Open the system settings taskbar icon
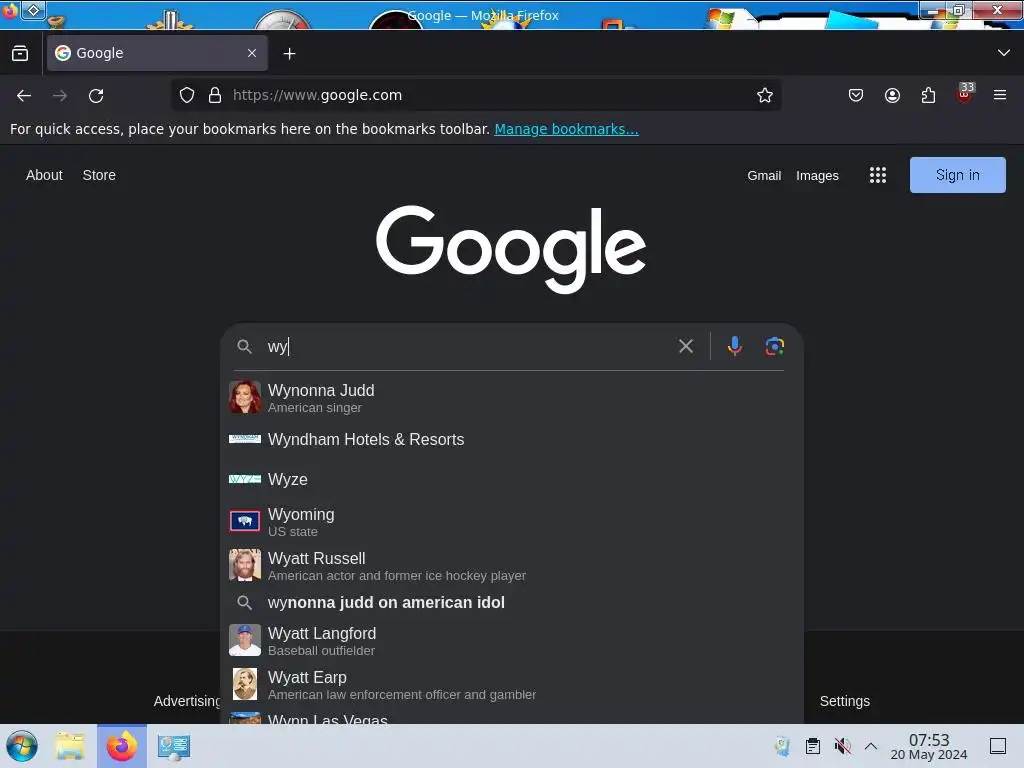1024x768 pixels. click(174, 746)
